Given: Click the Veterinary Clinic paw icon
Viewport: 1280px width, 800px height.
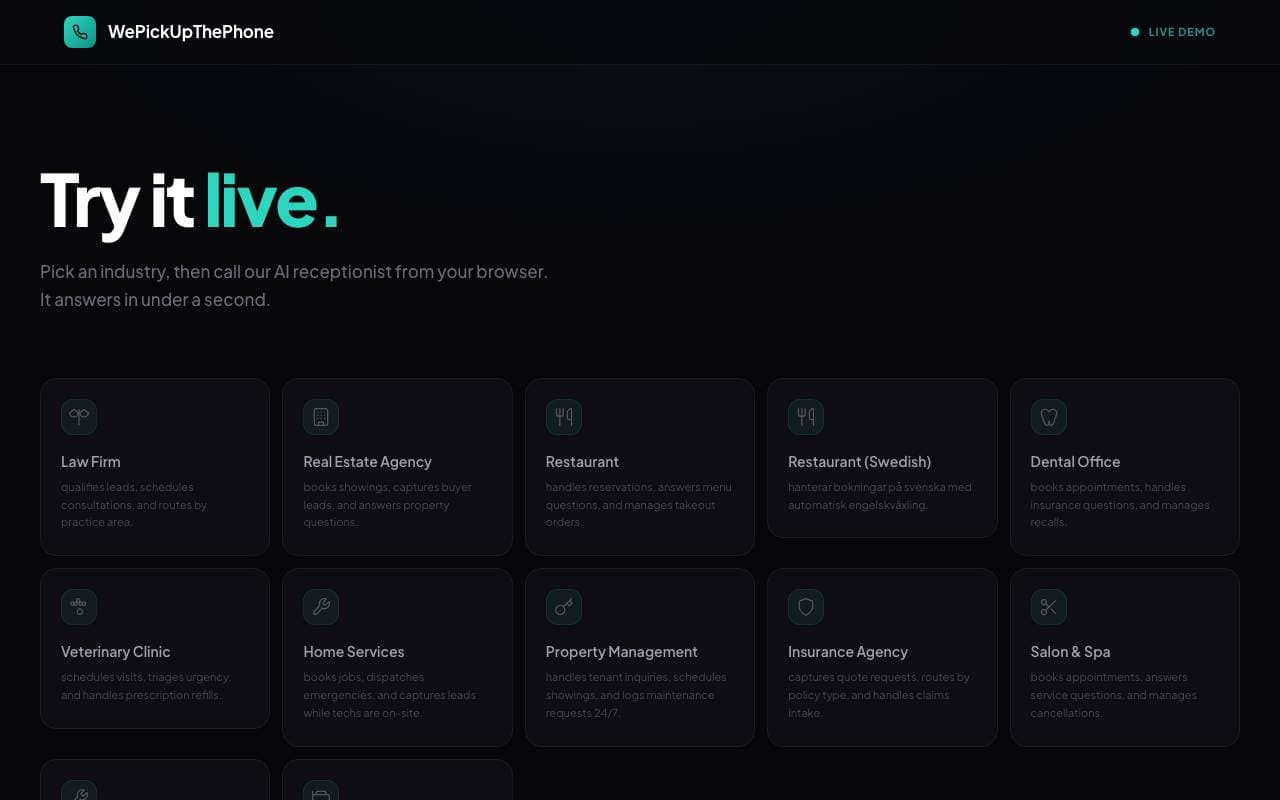Looking at the screenshot, I should [79, 607].
